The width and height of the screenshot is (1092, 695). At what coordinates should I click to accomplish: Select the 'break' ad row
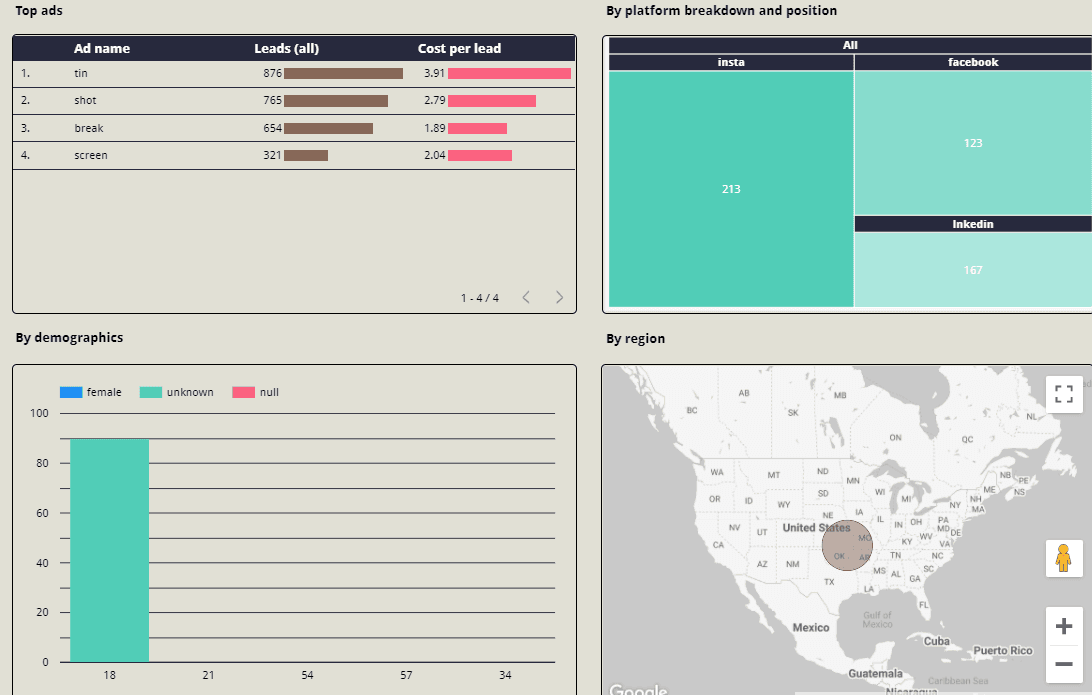click(294, 128)
